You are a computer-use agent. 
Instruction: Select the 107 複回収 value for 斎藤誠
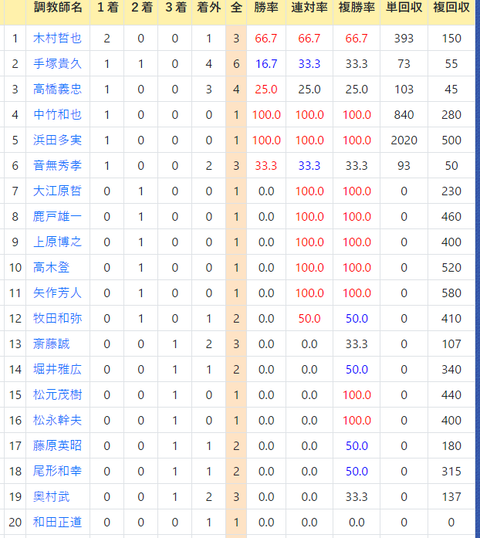pyautogui.click(x=451, y=344)
